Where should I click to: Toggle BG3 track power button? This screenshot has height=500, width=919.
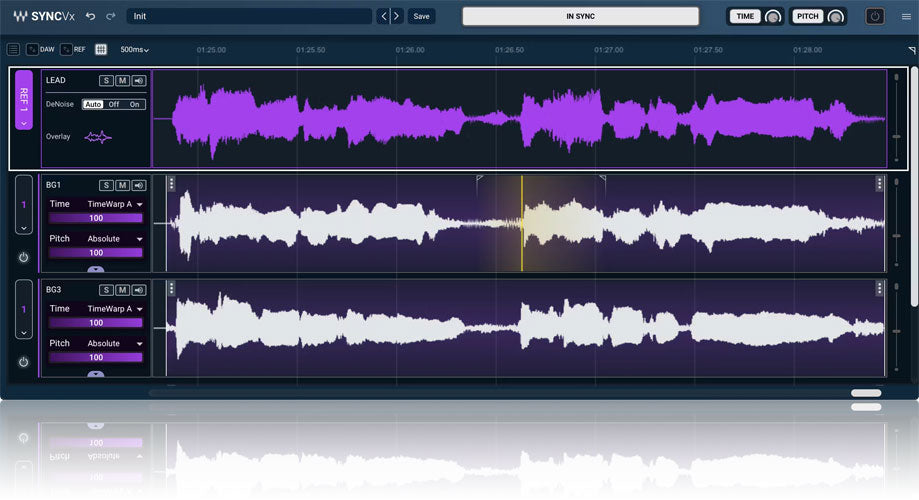click(x=23, y=362)
